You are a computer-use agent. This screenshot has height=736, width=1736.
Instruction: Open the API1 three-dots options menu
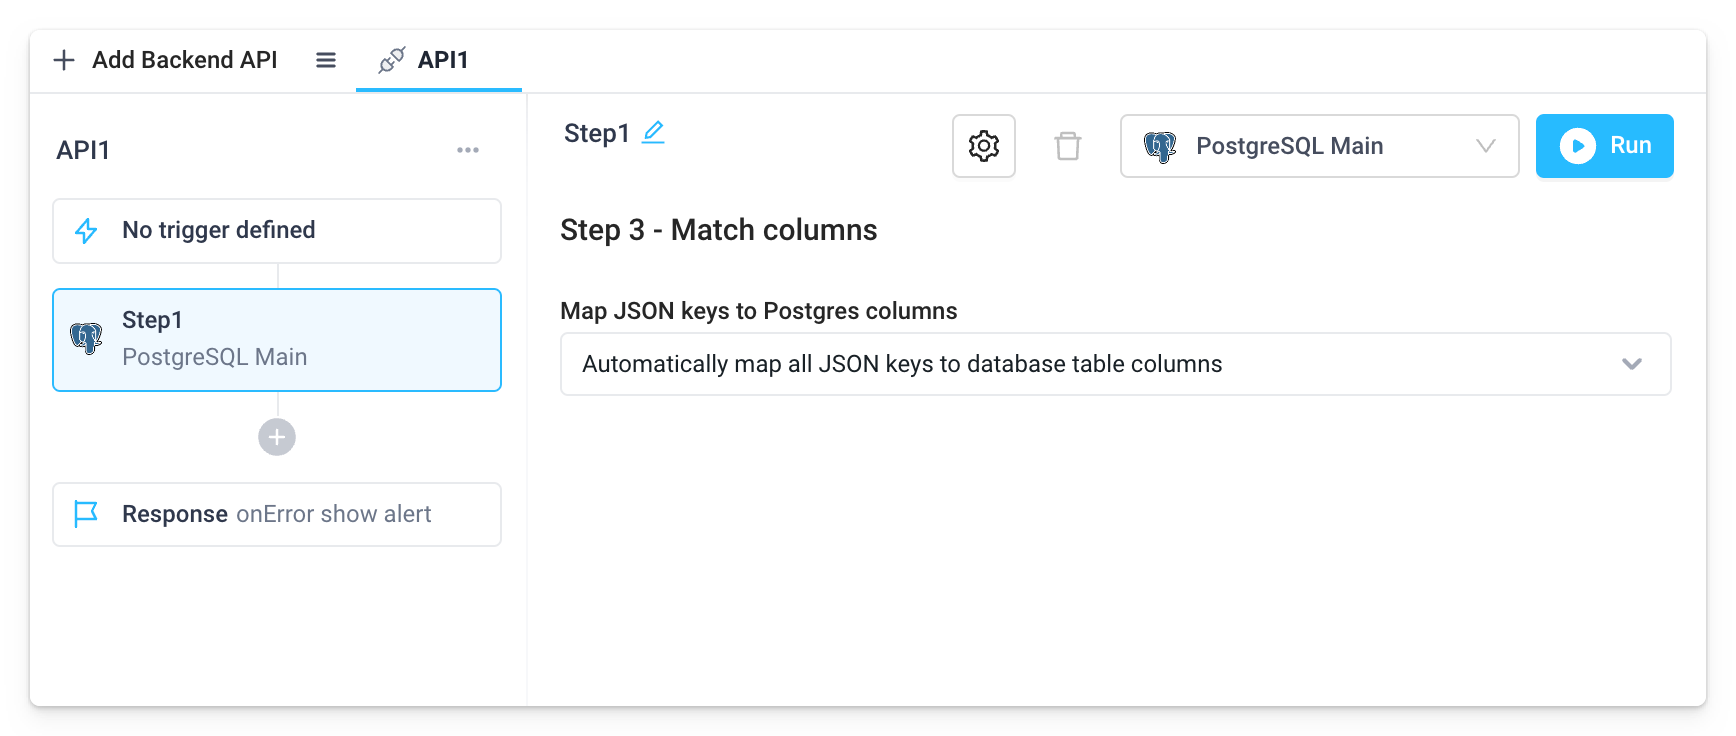[468, 150]
